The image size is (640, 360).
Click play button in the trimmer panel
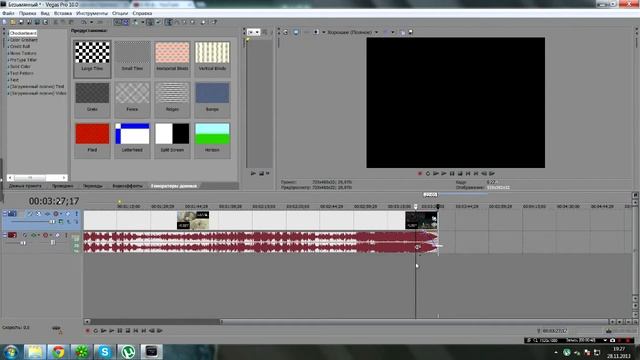253,173
